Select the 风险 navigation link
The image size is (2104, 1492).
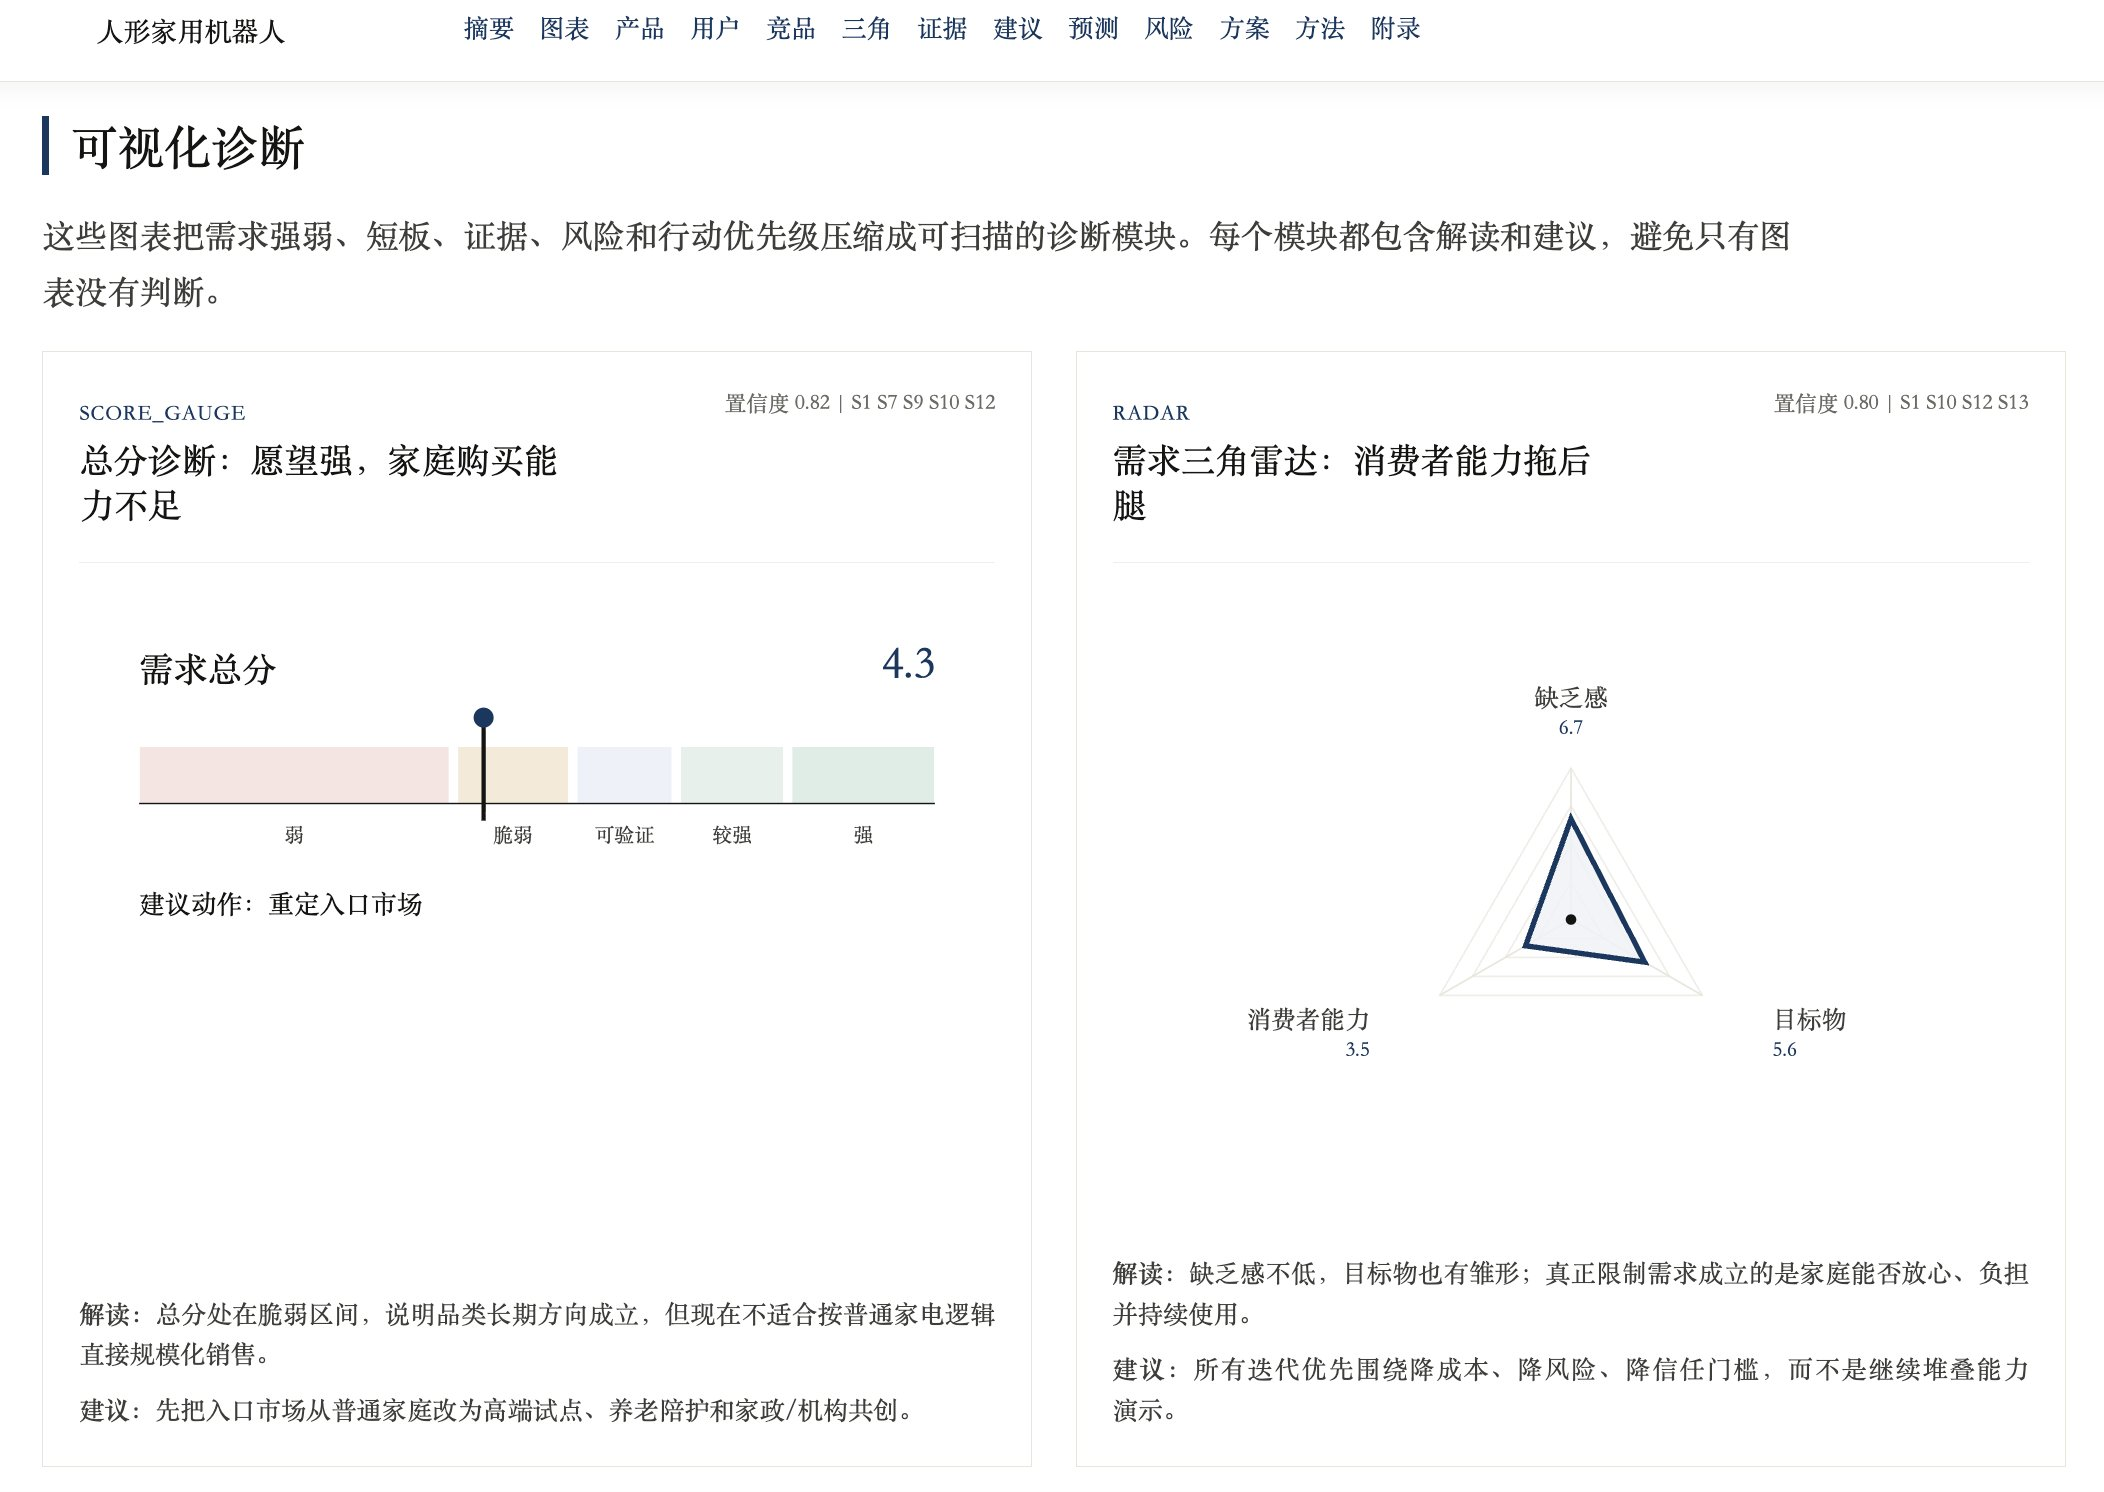click(x=1168, y=29)
